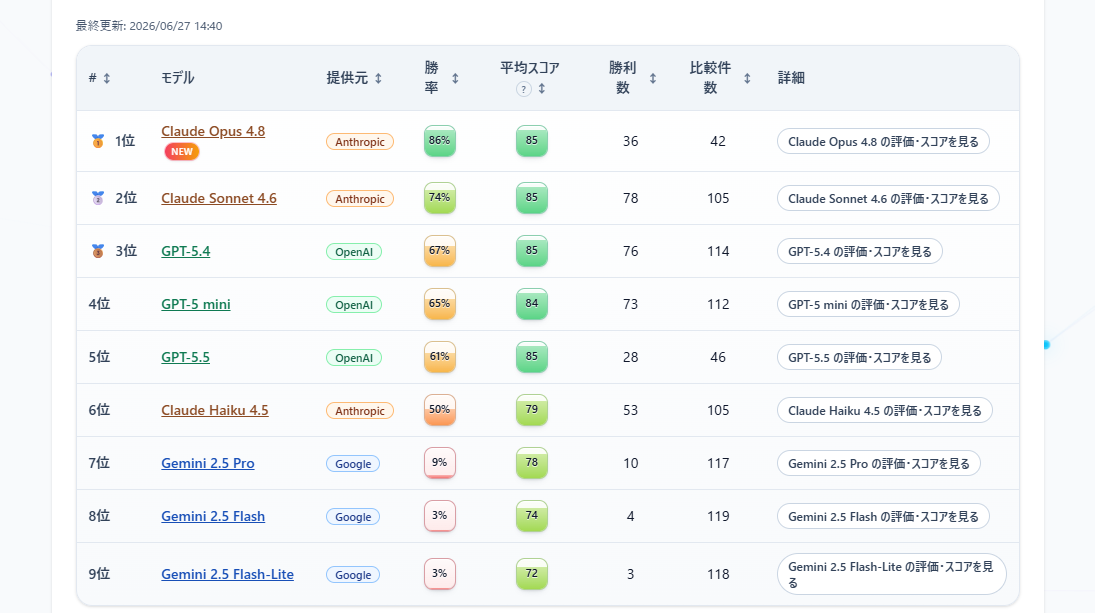This screenshot has height=613, width=1095.
Task: Sort by 平均スコア column arrows
Action: [542, 89]
